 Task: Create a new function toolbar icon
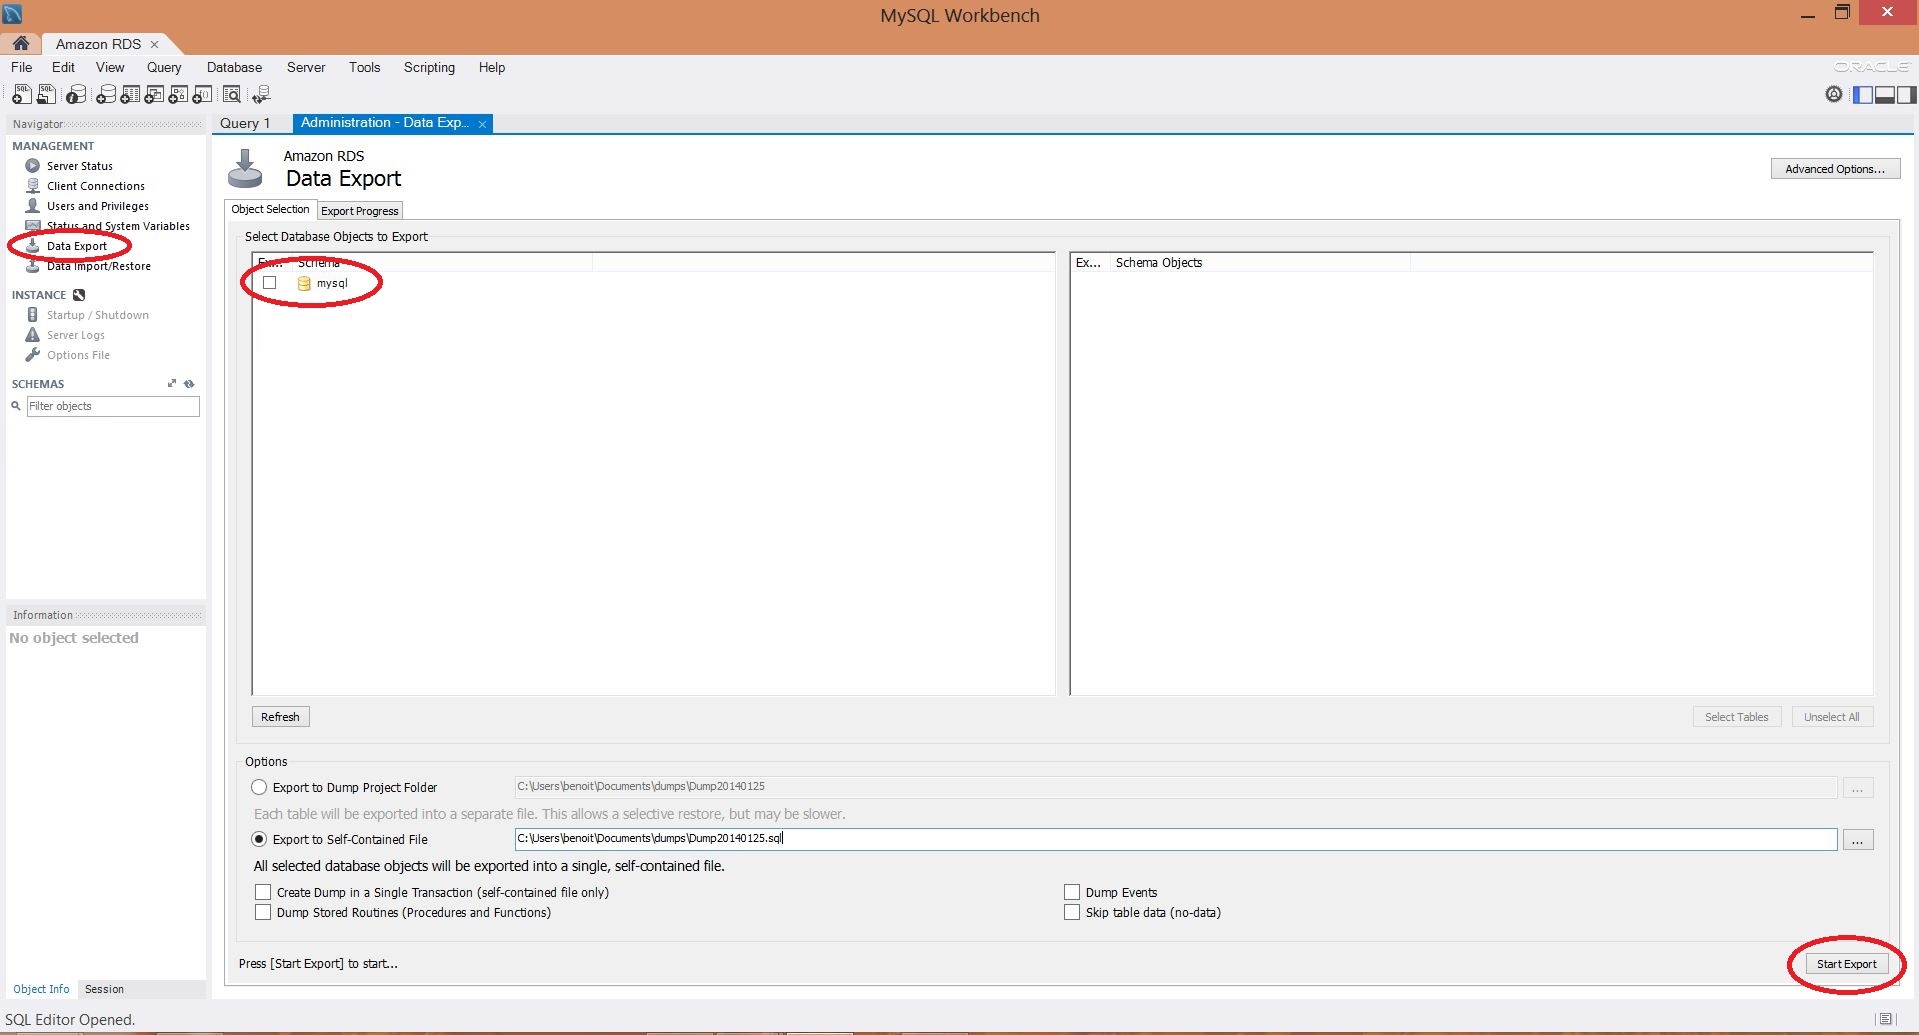point(201,94)
